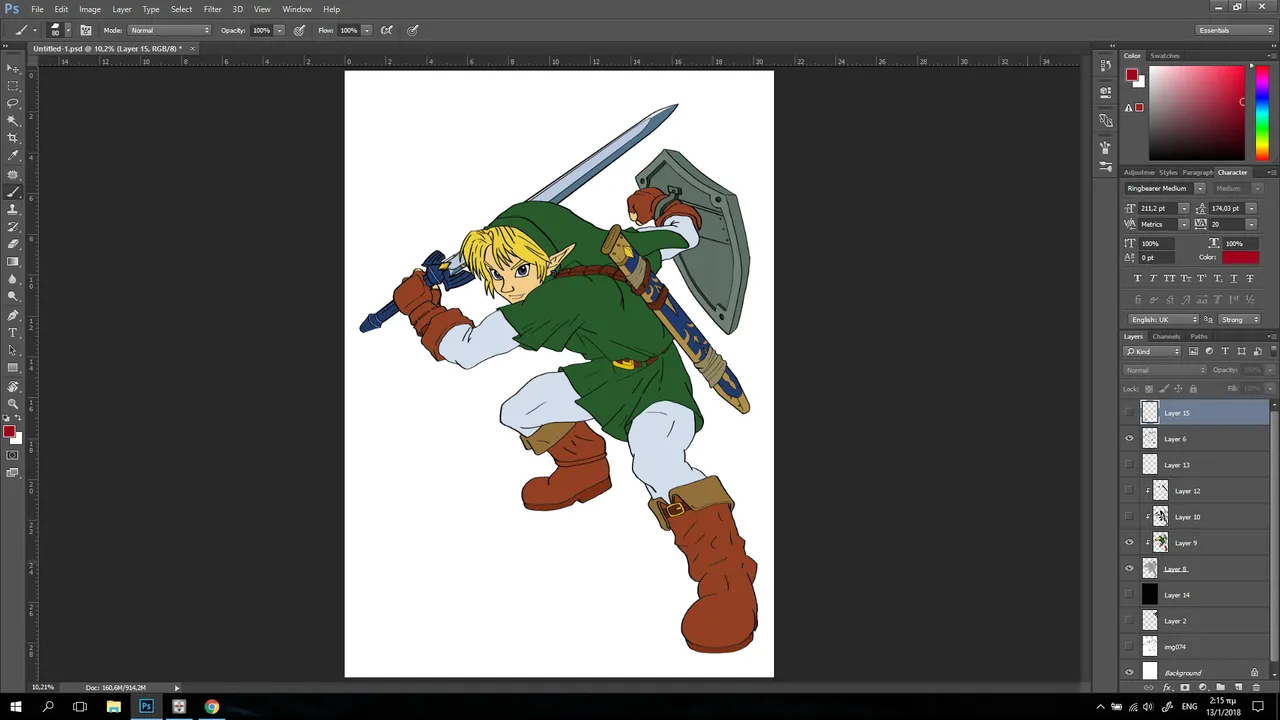The image size is (1280, 720).
Task: Click Lock transparent pixels icon
Action: point(1149,389)
